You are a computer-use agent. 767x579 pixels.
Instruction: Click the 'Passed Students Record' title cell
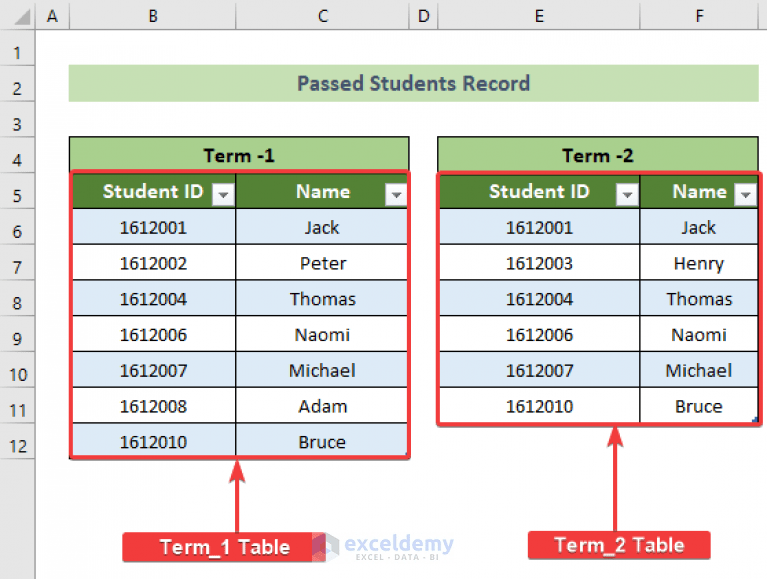pyautogui.click(x=413, y=84)
